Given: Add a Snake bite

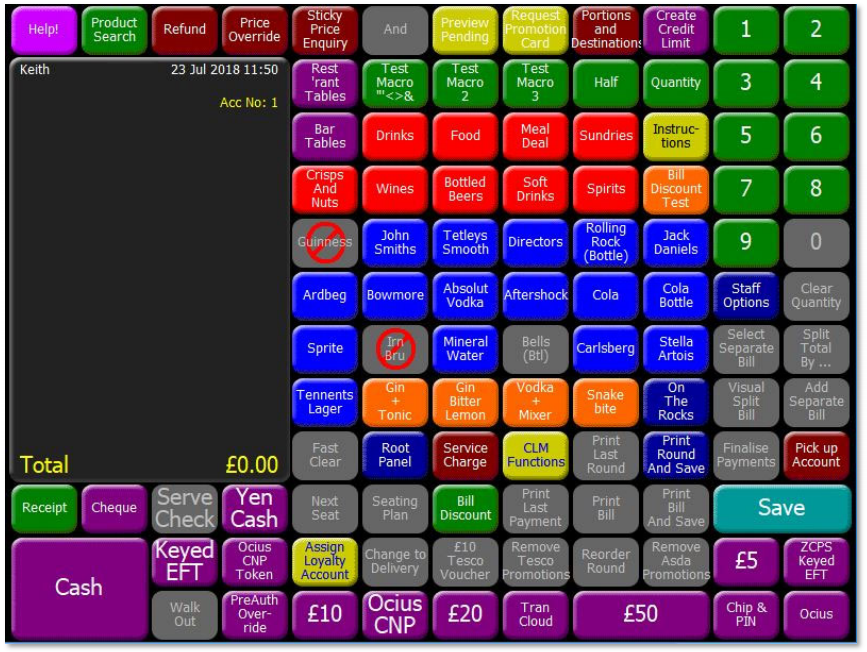Looking at the screenshot, I should 605,401.
